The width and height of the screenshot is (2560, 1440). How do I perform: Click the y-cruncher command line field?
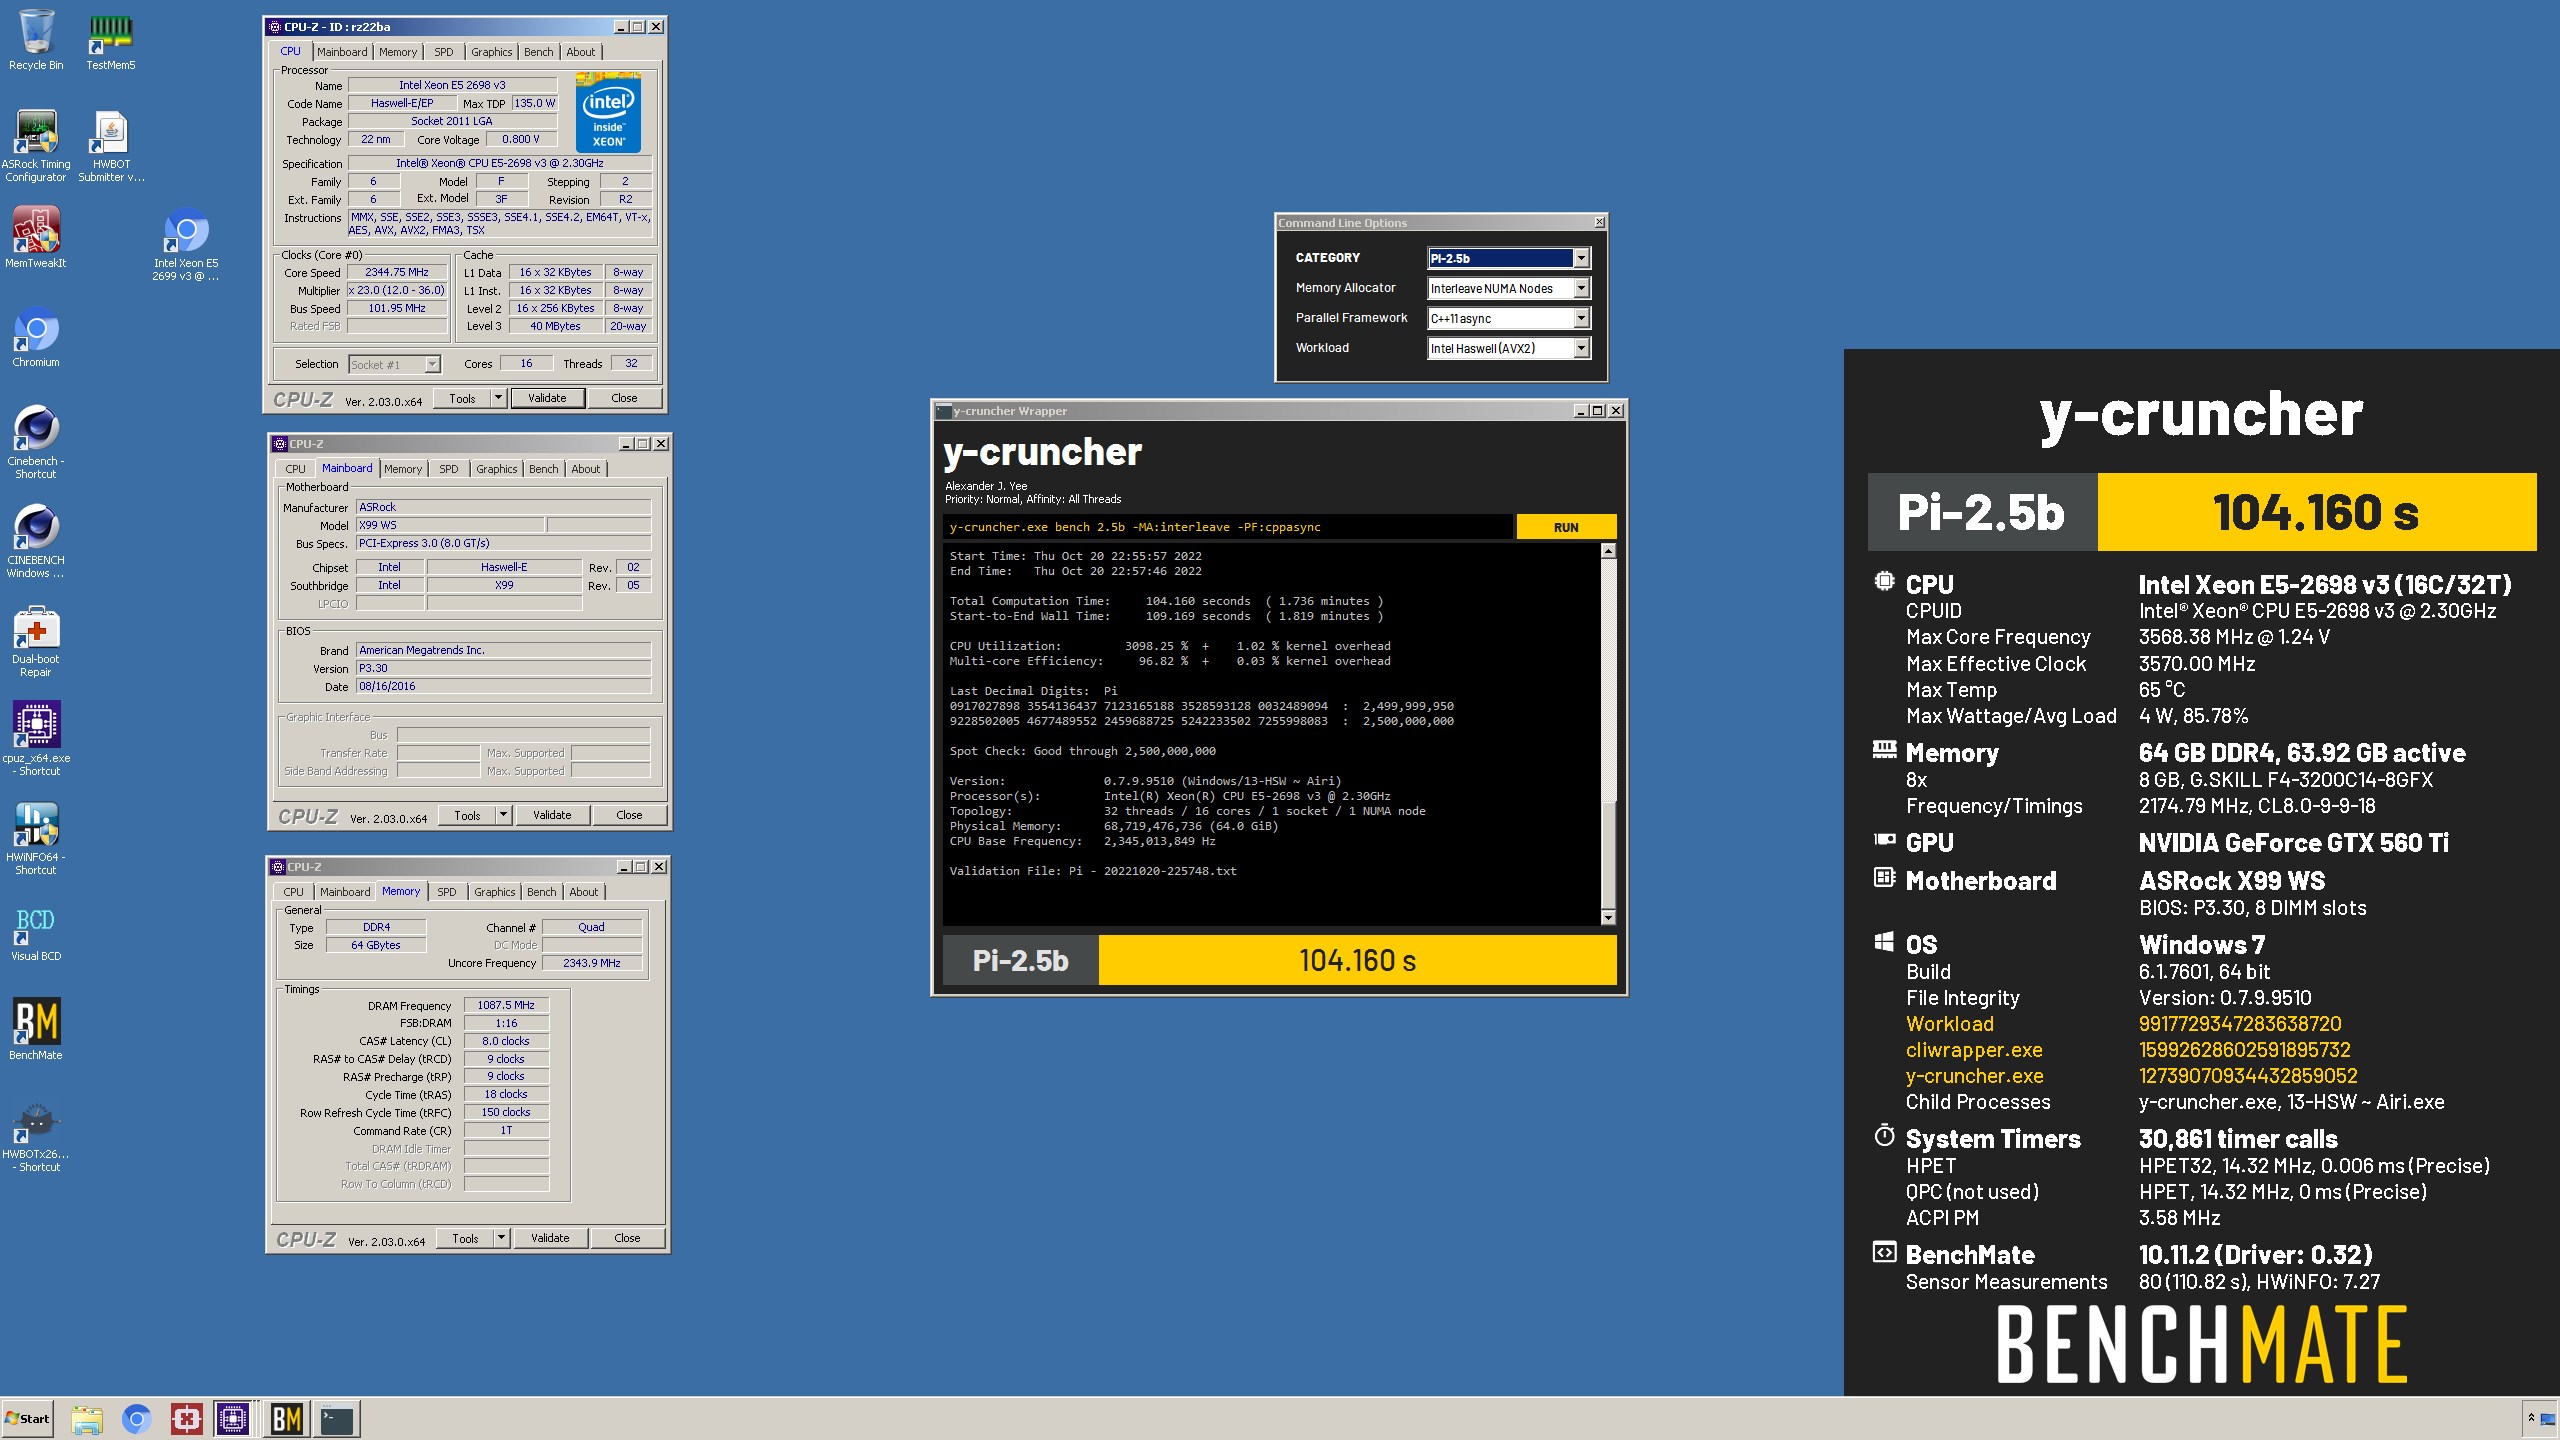point(1227,527)
